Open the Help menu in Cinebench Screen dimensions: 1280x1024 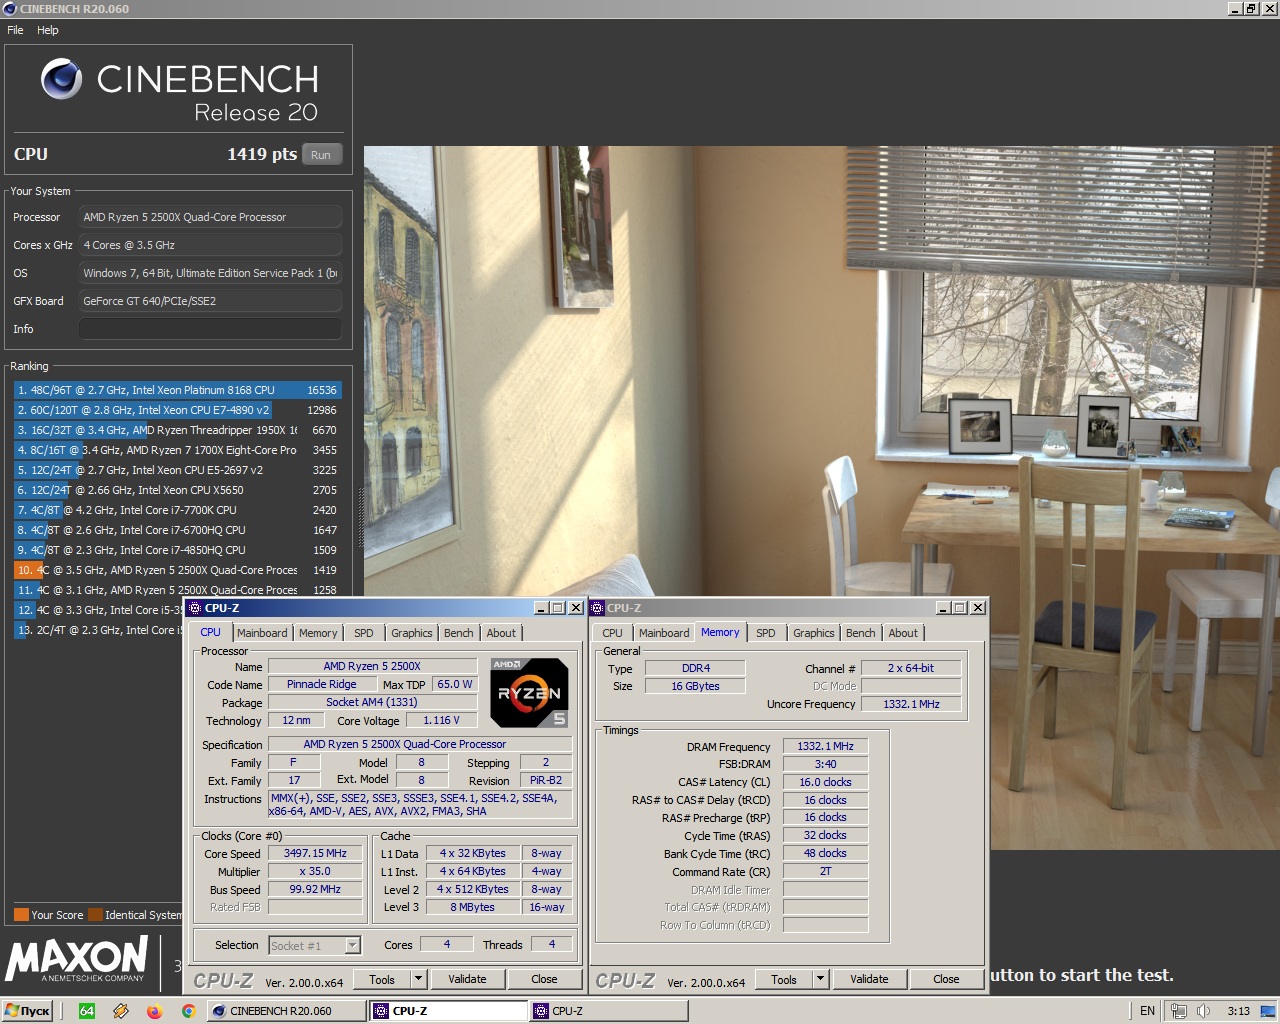(48, 30)
